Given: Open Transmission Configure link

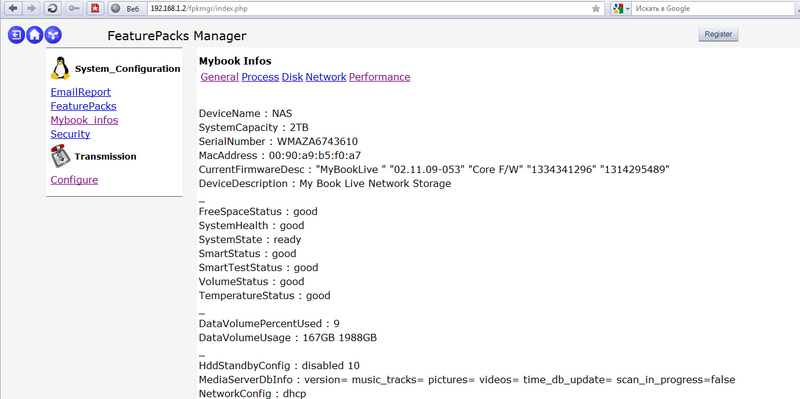Looking at the screenshot, I should tap(74, 180).
